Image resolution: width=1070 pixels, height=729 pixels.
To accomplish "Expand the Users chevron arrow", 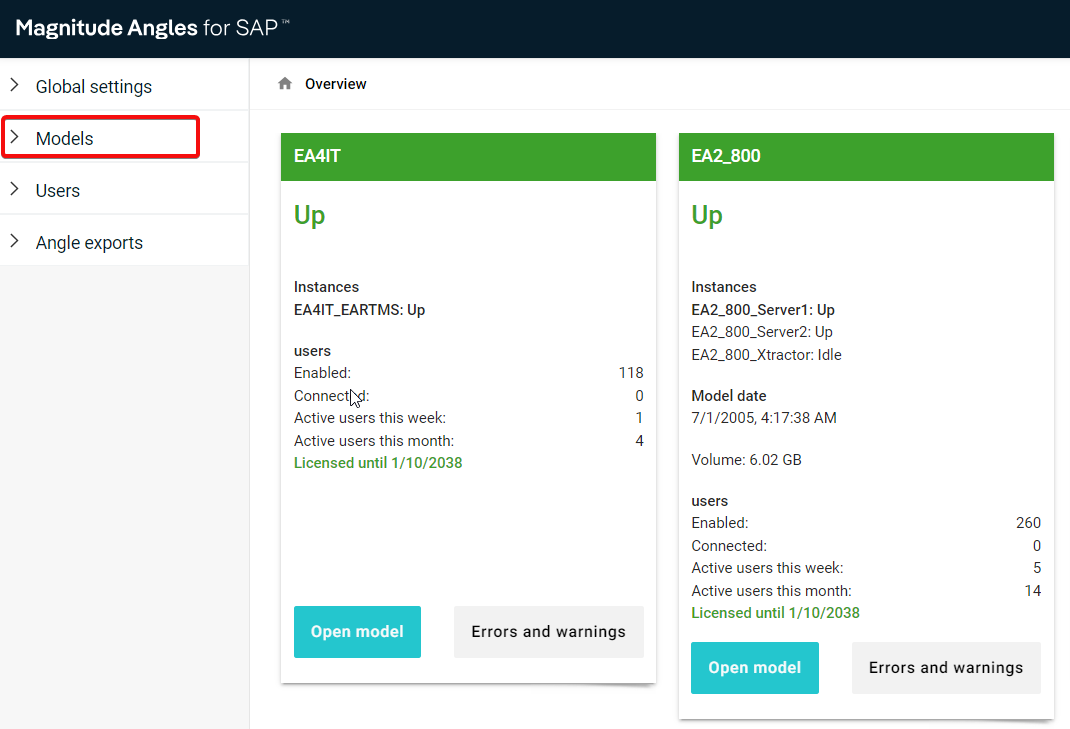I will [14, 188].
